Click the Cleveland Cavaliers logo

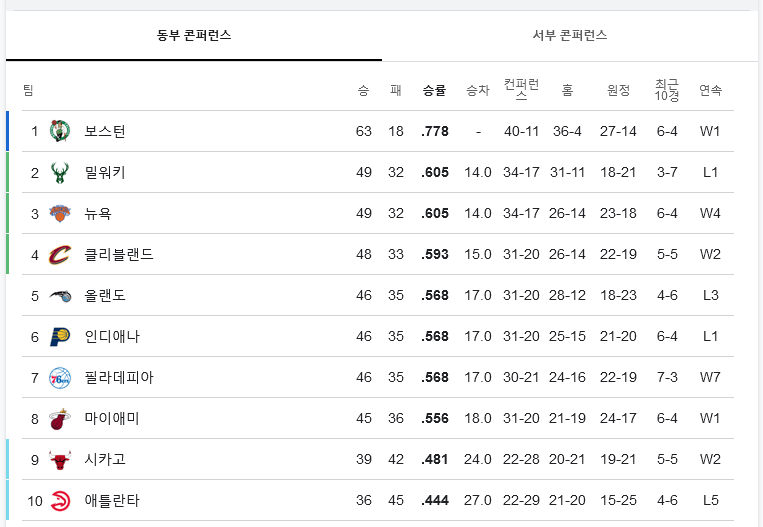tap(60, 254)
